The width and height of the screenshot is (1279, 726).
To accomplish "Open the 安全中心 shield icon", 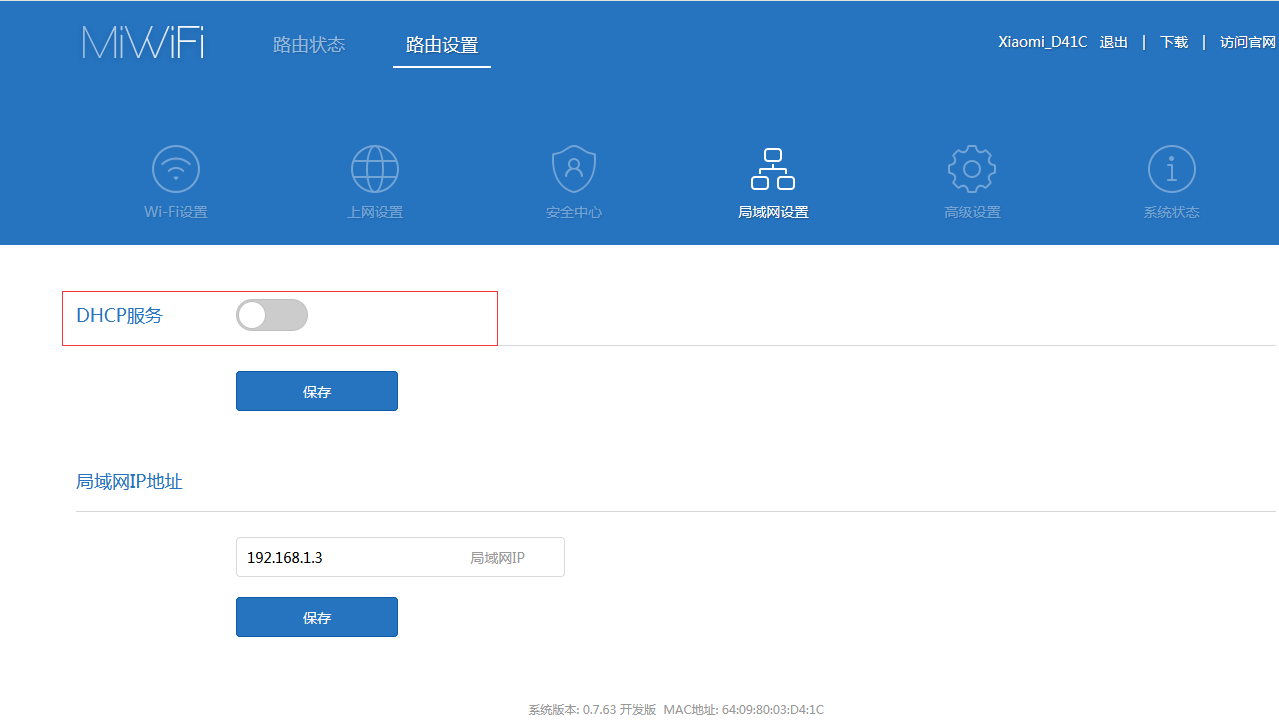I will coord(574,170).
